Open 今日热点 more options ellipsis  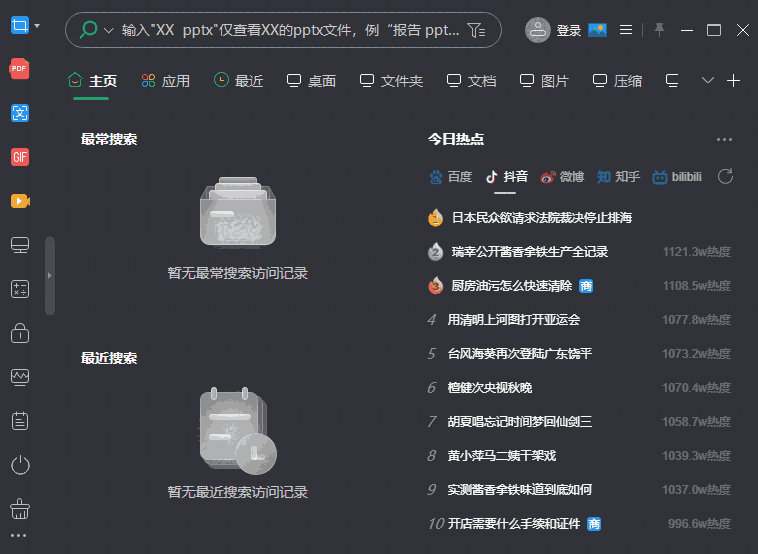(x=724, y=139)
